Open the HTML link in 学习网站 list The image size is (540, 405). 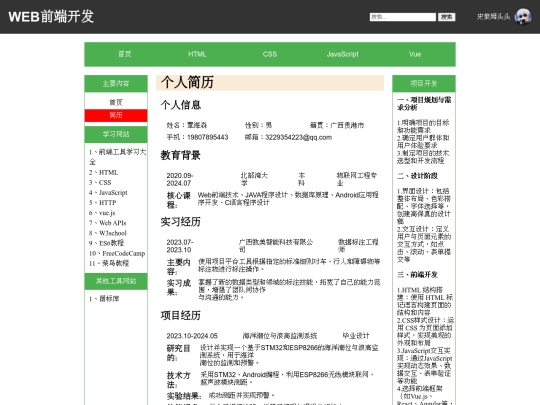pyautogui.click(x=108, y=172)
